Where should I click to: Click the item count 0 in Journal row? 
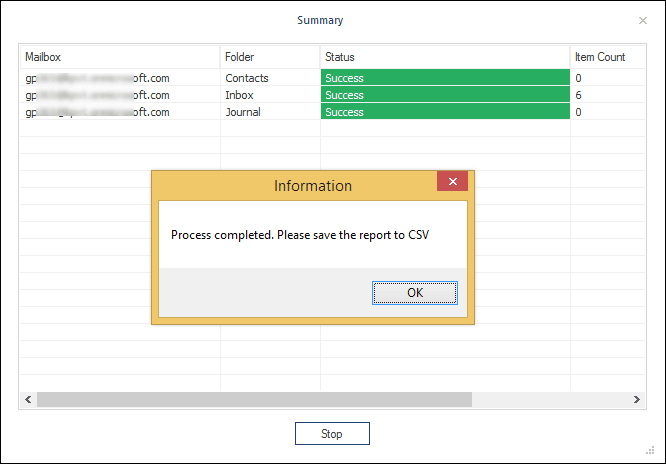coord(578,112)
